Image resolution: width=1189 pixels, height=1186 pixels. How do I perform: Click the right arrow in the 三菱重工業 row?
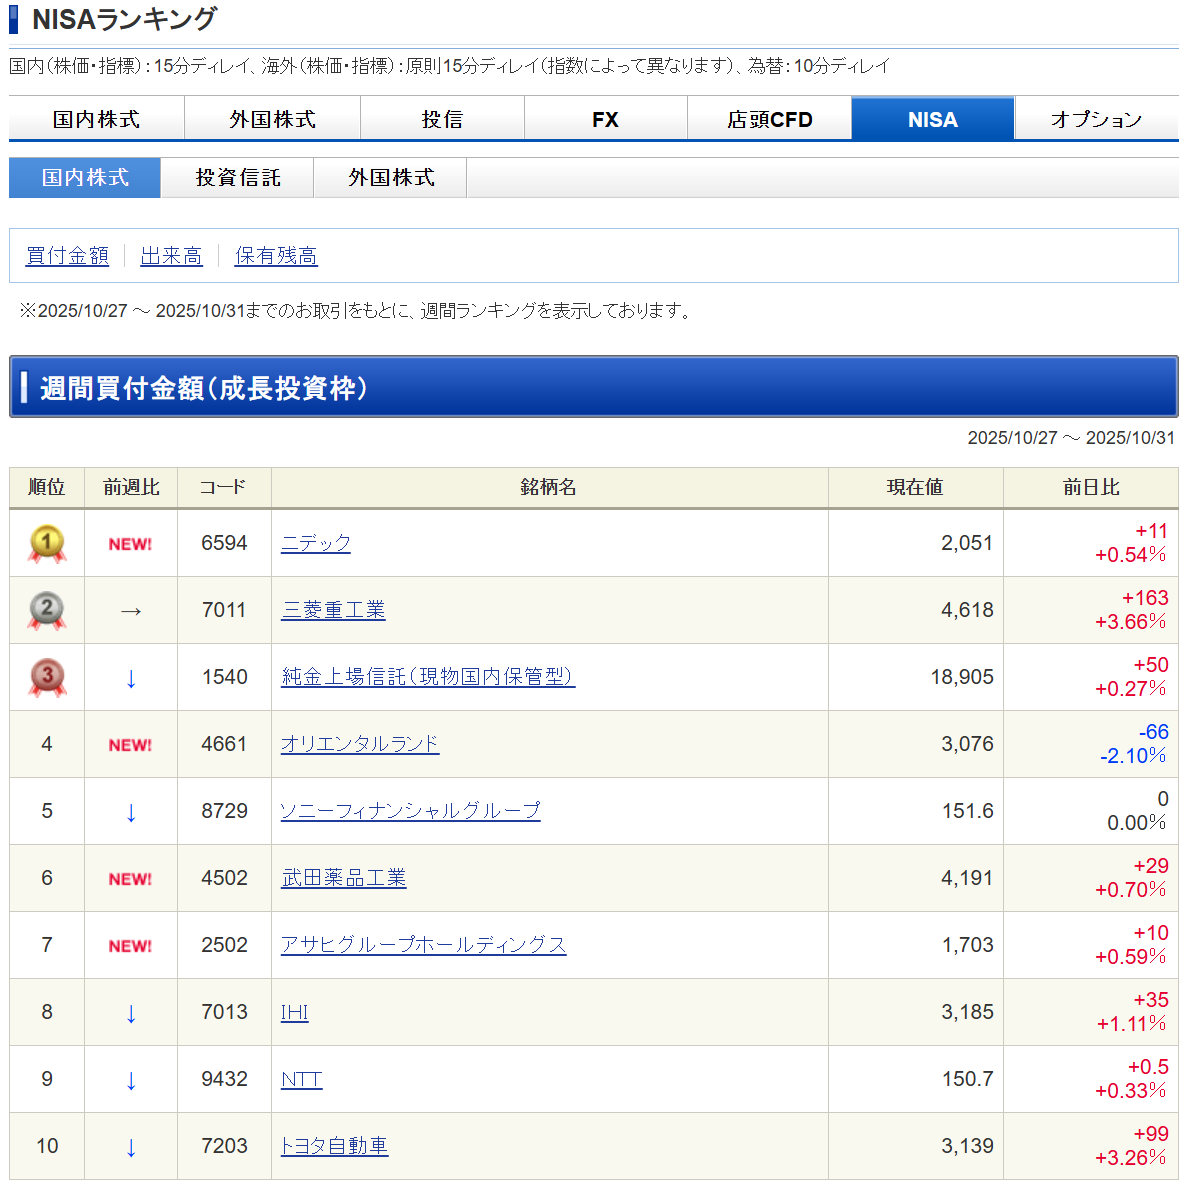131,611
